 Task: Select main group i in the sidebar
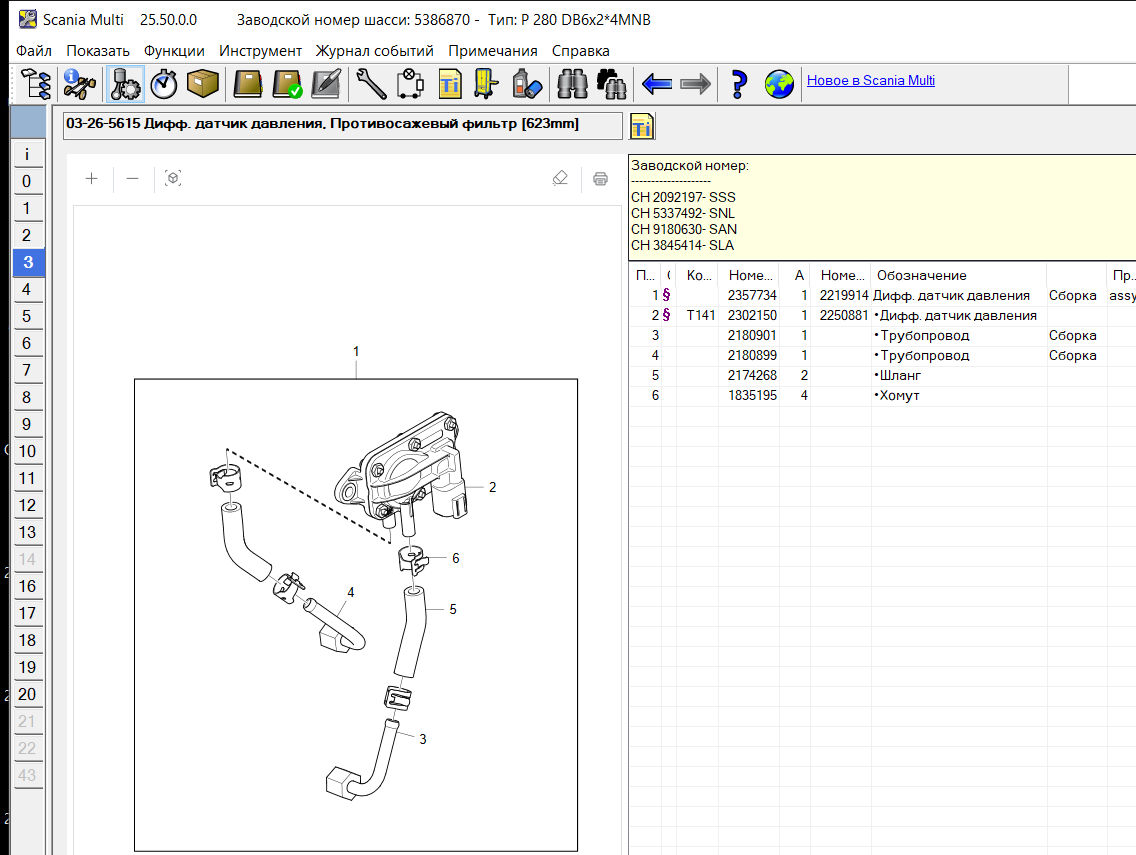pyautogui.click(x=28, y=154)
